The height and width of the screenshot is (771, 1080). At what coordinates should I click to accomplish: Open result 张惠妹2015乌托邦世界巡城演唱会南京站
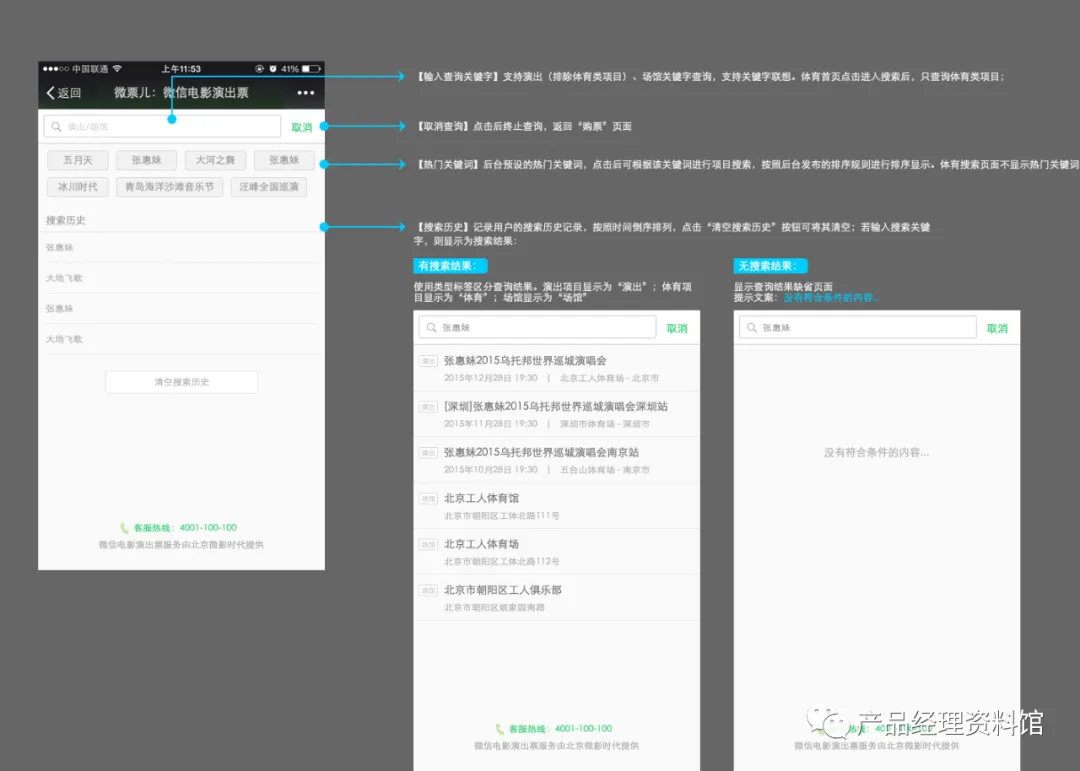click(x=557, y=460)
